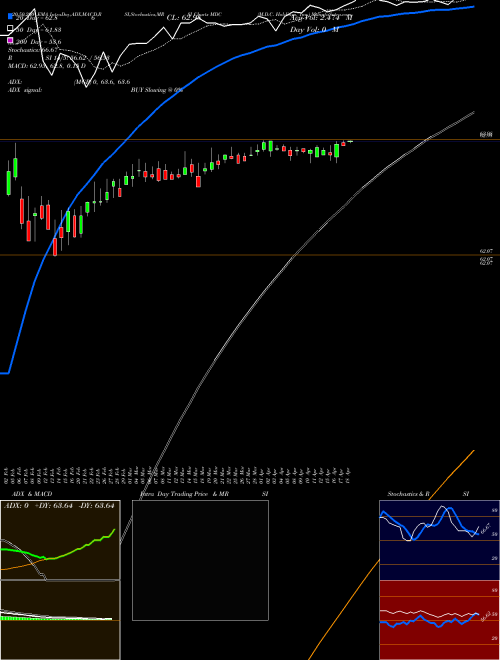Open the MACD histogram panel below ADX
Screen dimensions: 500x660
(60, 620)
